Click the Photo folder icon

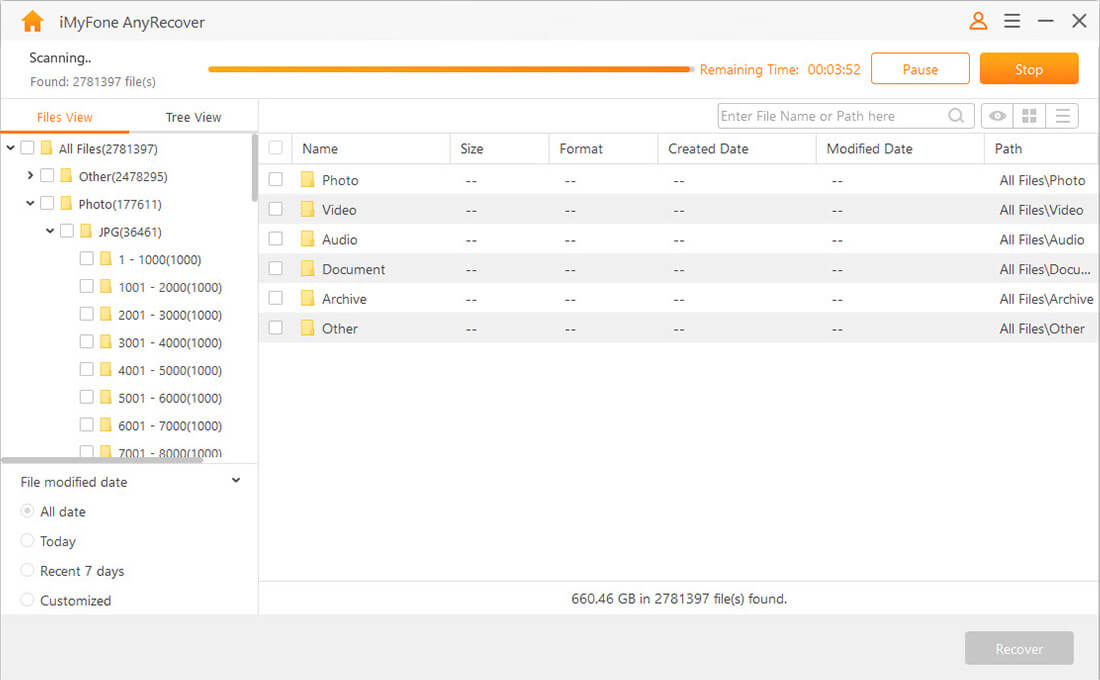(x=307, y=180)
